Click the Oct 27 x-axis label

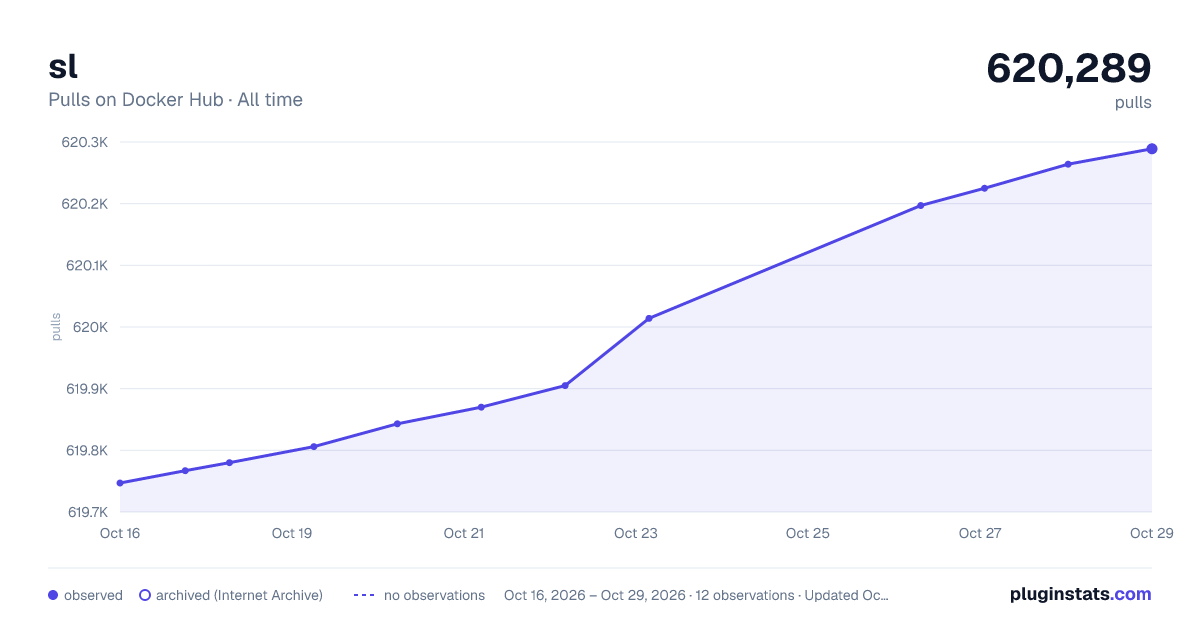980,533
